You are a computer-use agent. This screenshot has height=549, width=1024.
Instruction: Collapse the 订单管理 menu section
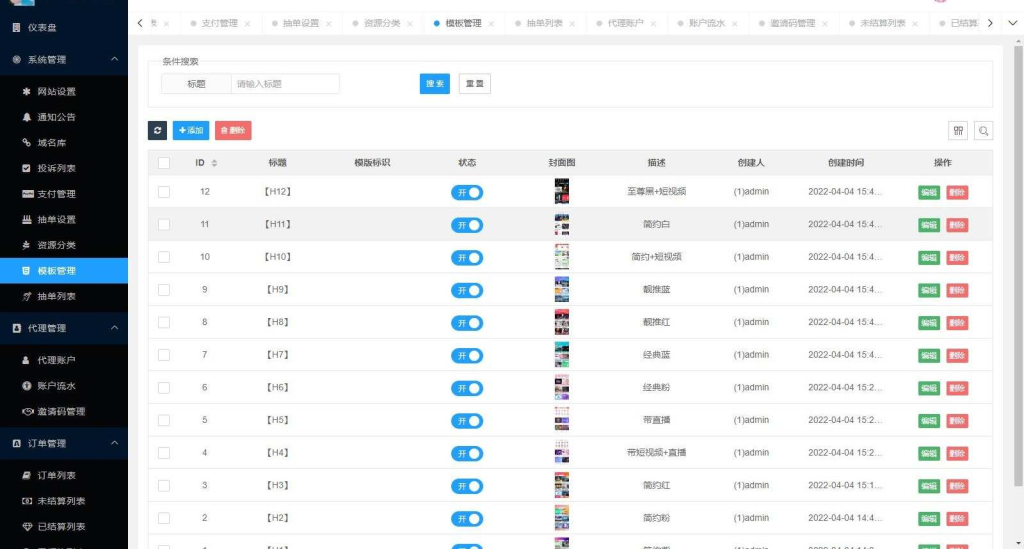114,443
